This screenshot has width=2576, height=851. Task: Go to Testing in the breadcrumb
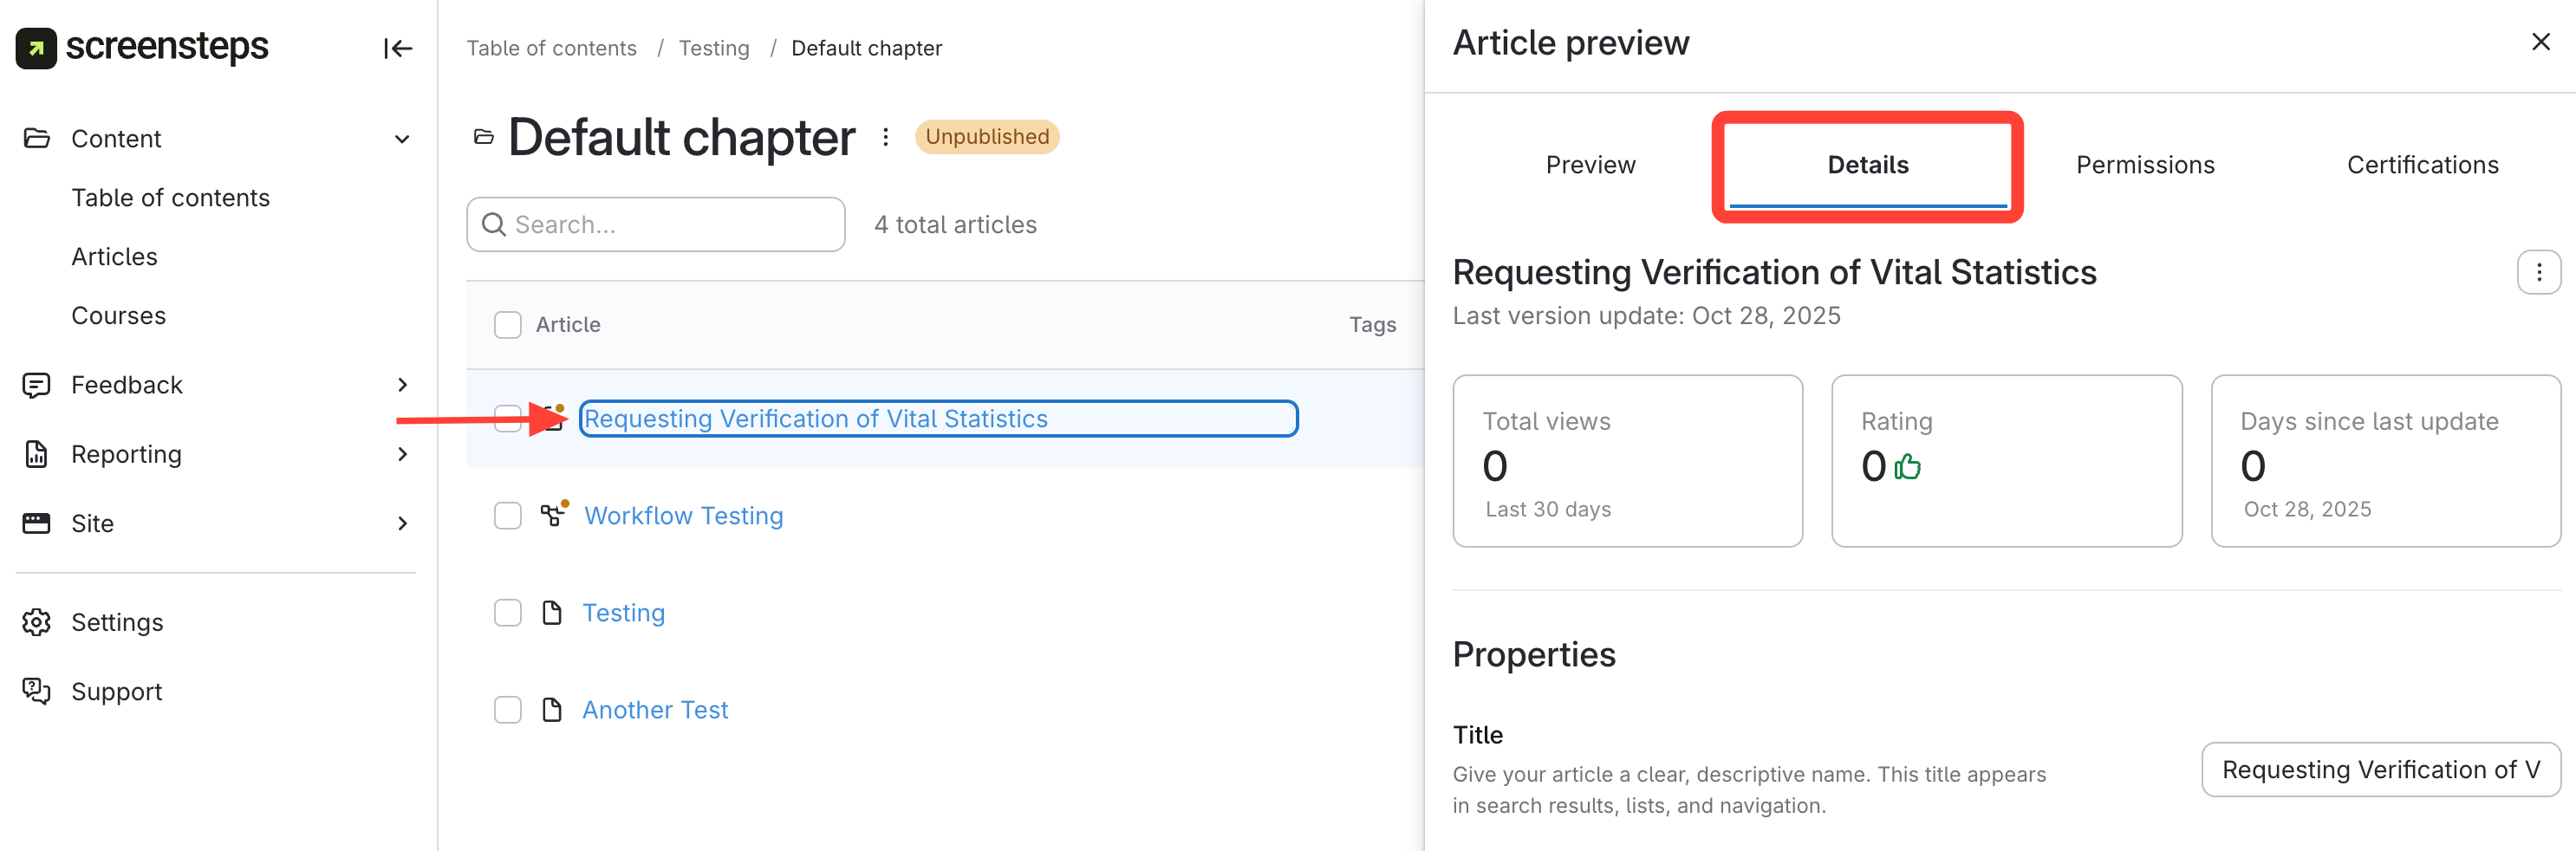point(713,48)
